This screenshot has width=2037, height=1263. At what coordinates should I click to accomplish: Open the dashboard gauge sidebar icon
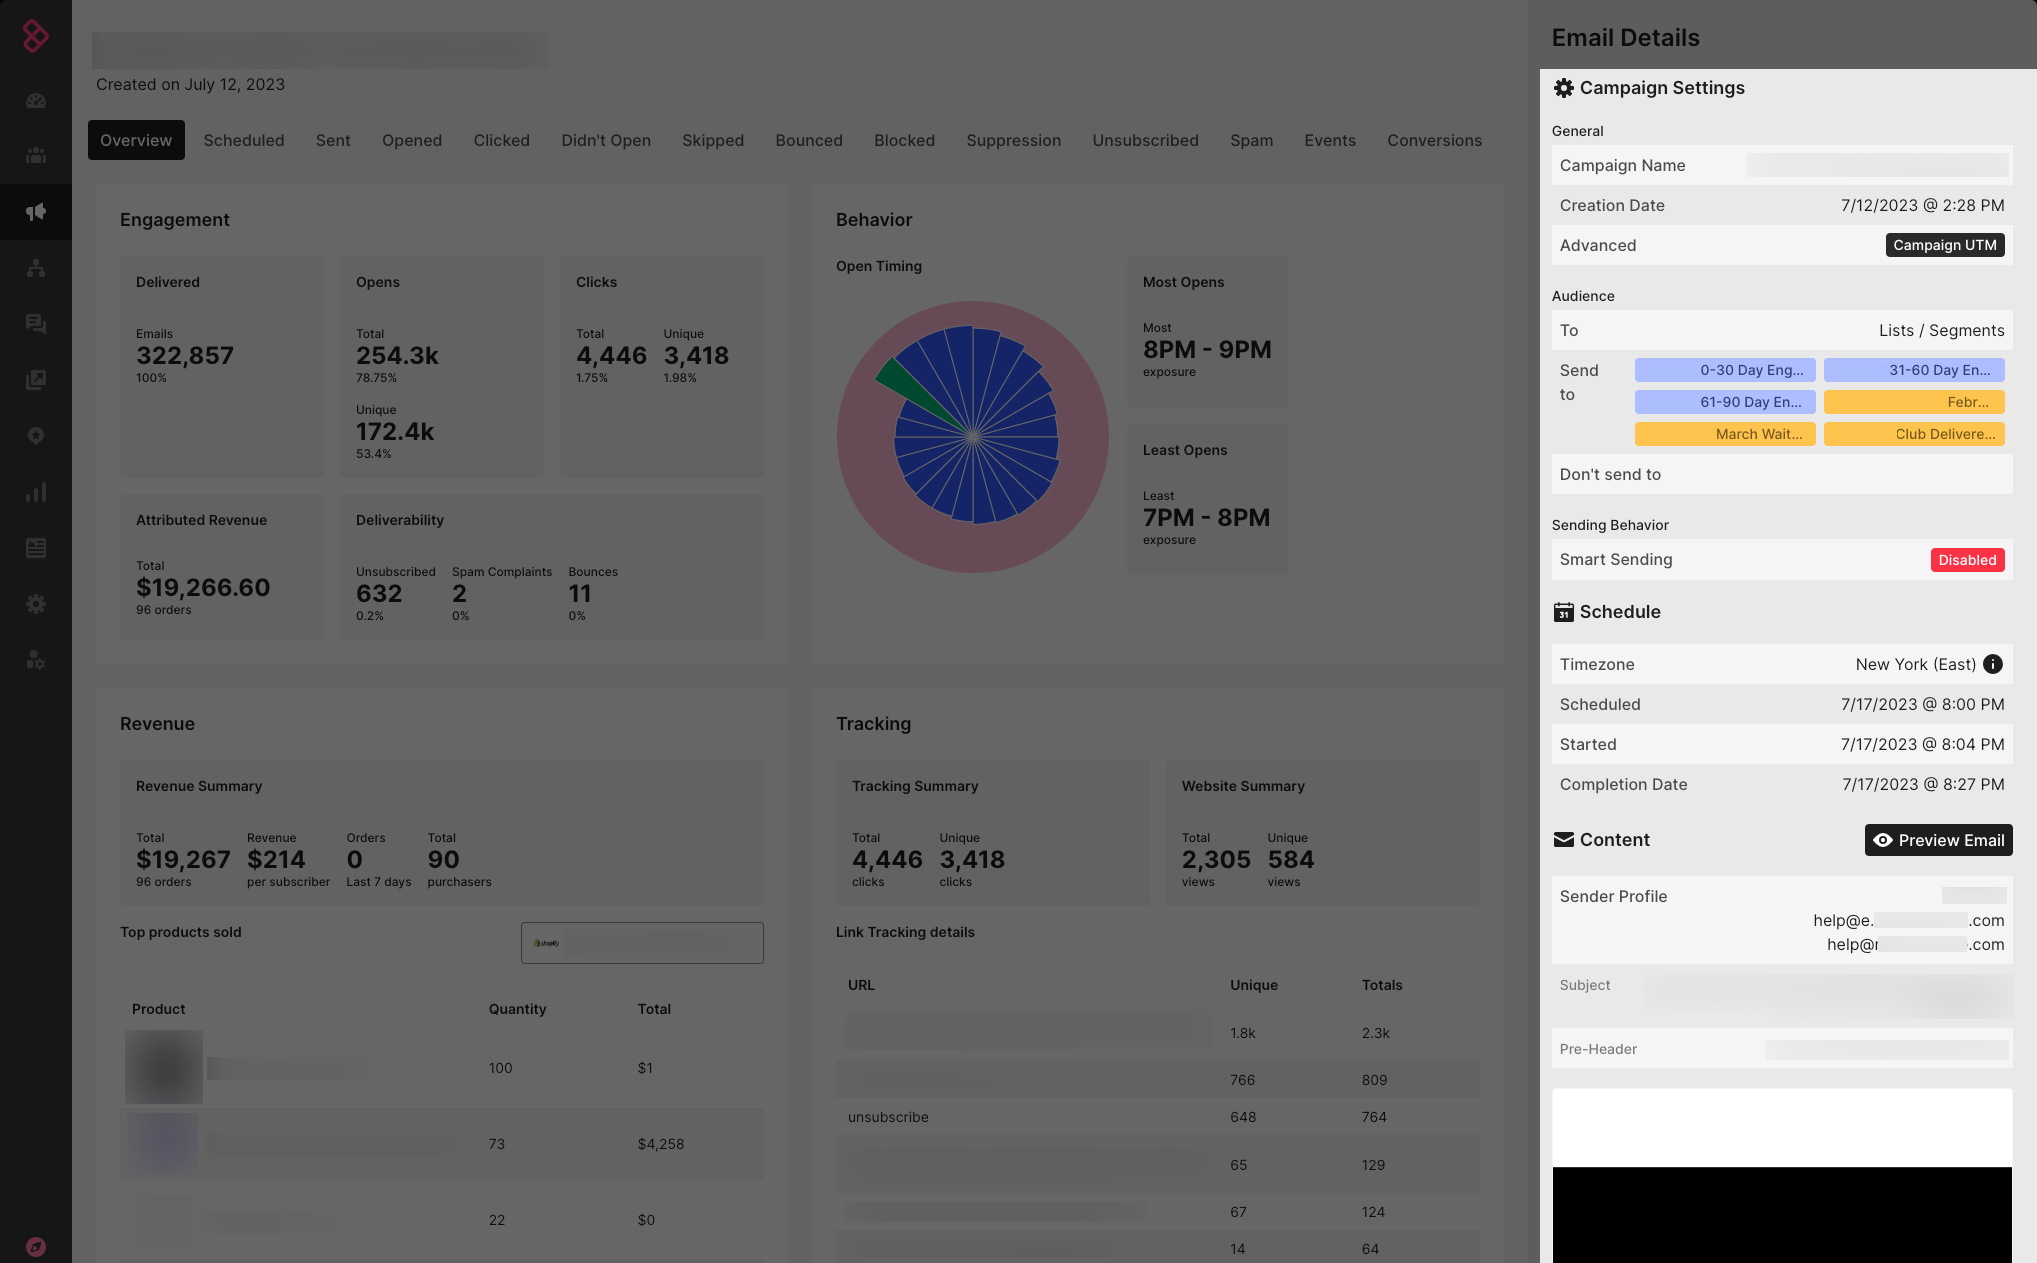[36, 100]
